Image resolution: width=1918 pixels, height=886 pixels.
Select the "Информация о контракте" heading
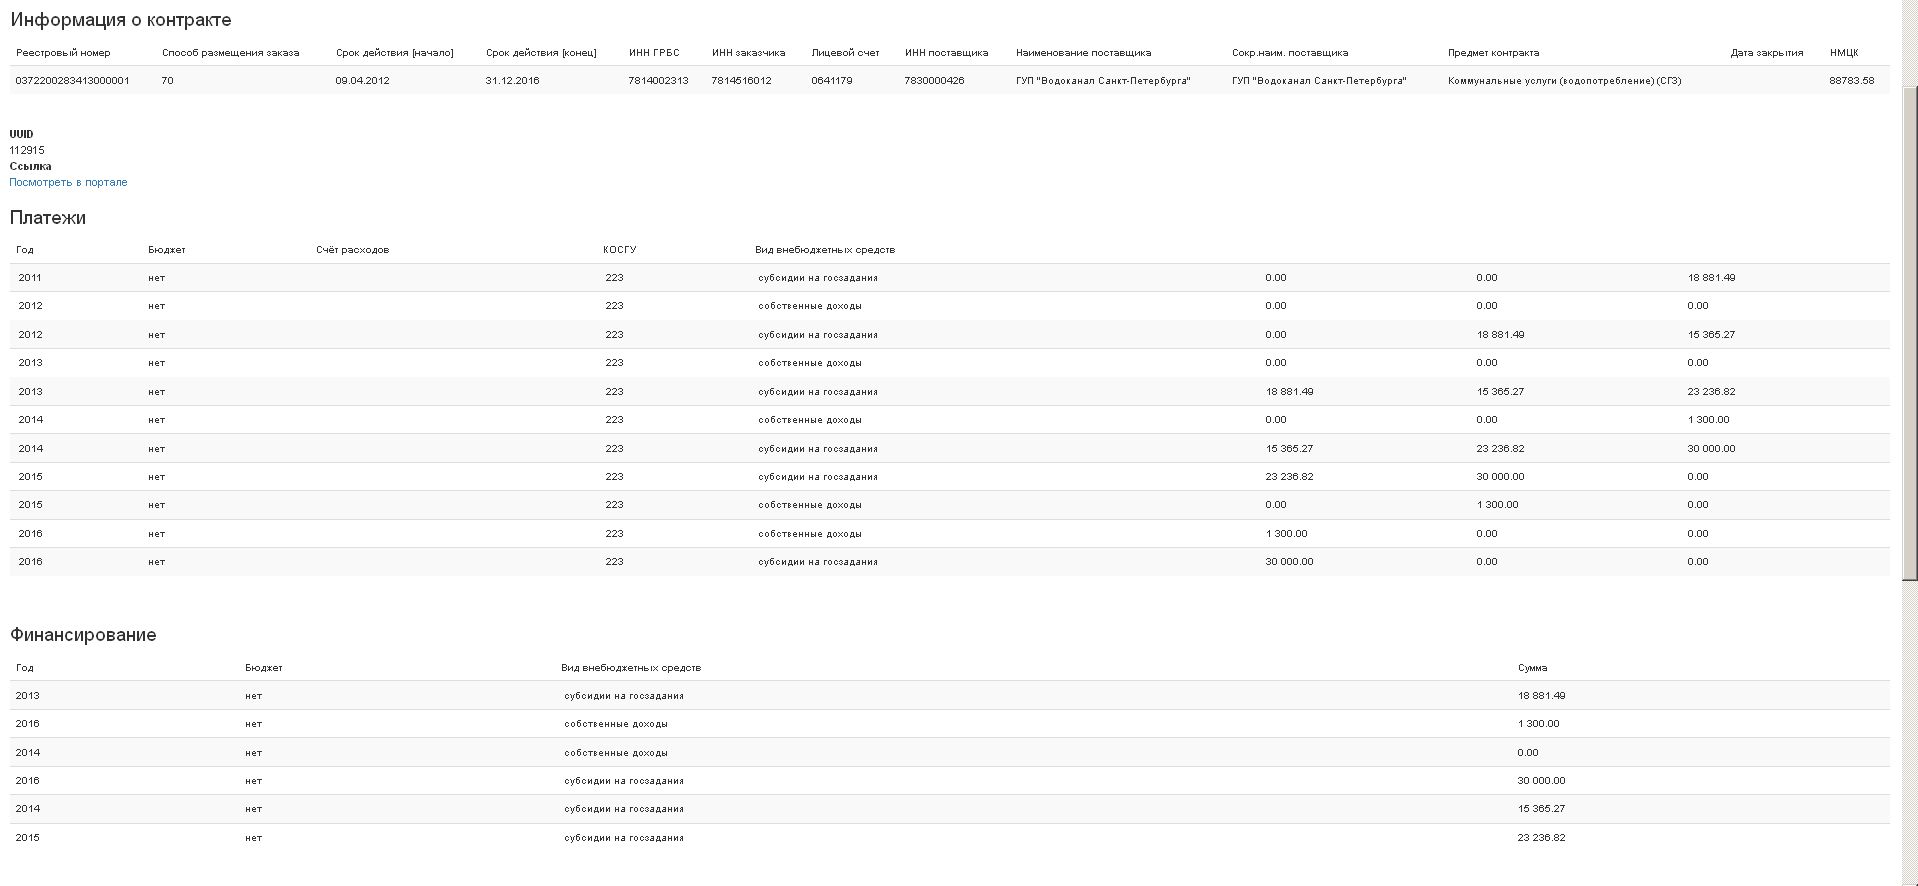tap(121, 20)
